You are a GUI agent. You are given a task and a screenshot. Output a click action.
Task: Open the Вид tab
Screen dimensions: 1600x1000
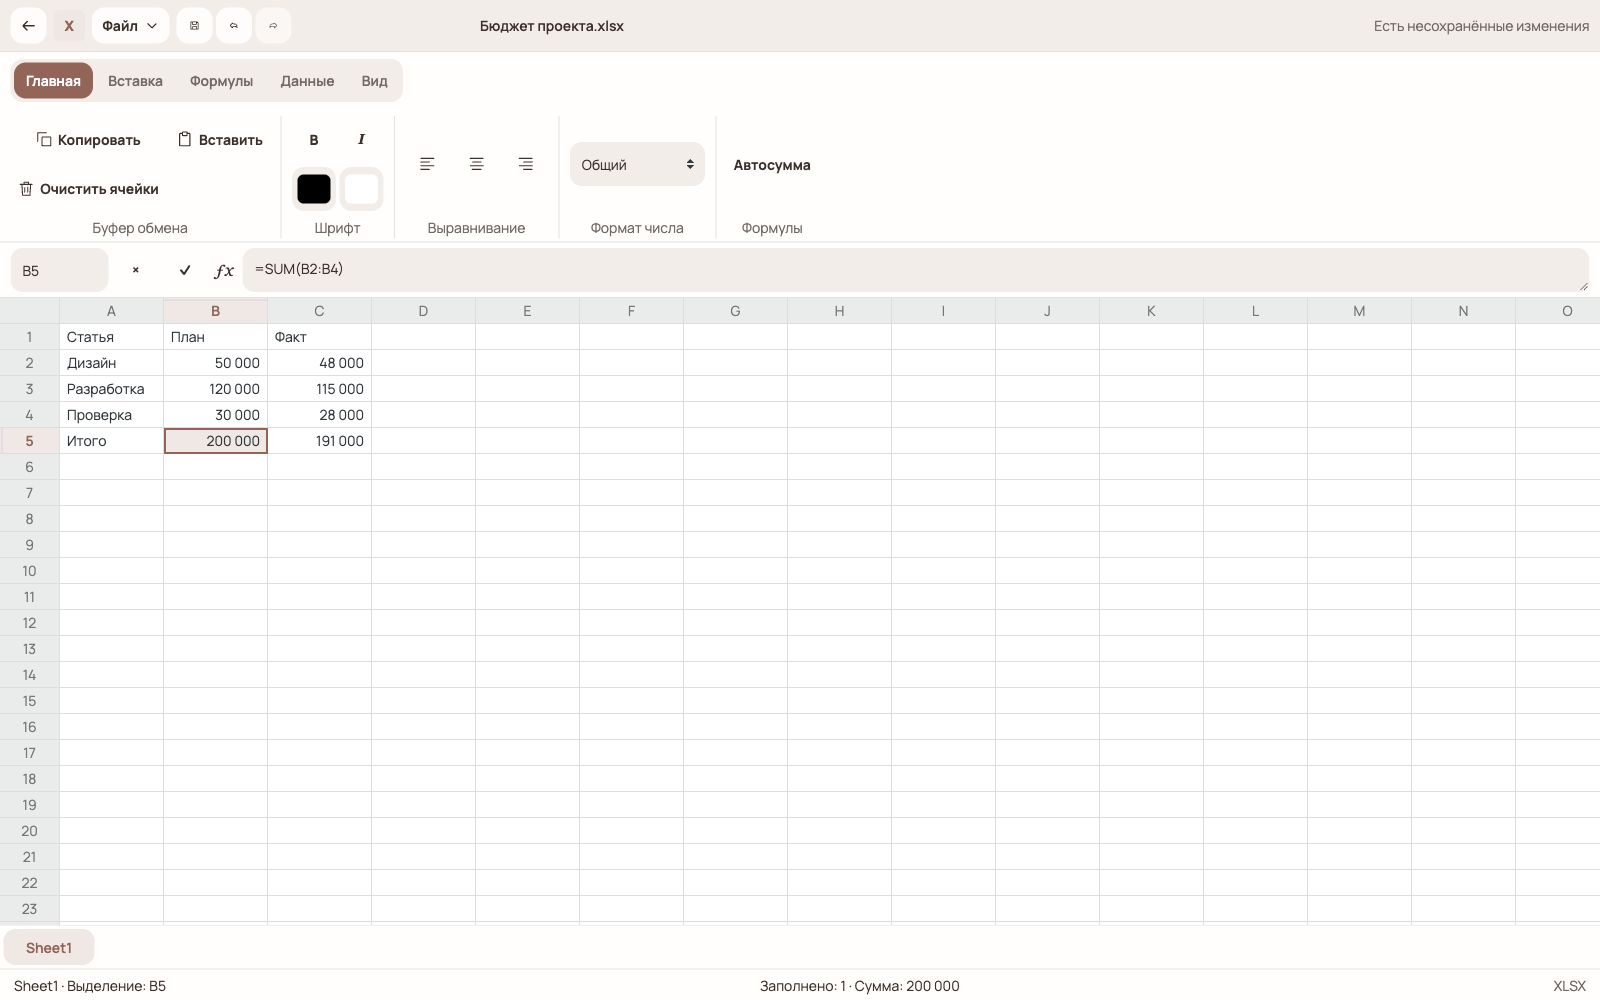pos(374,81)
